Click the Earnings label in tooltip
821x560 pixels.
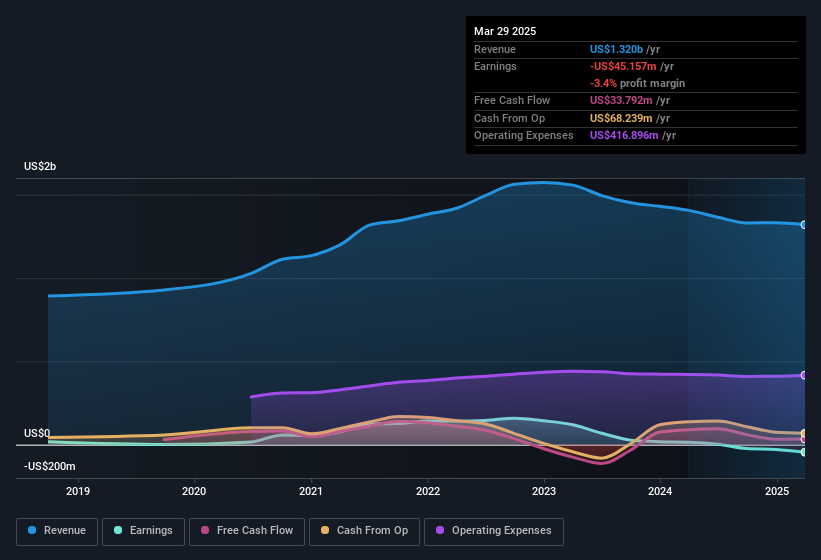[x=495, y=66]
